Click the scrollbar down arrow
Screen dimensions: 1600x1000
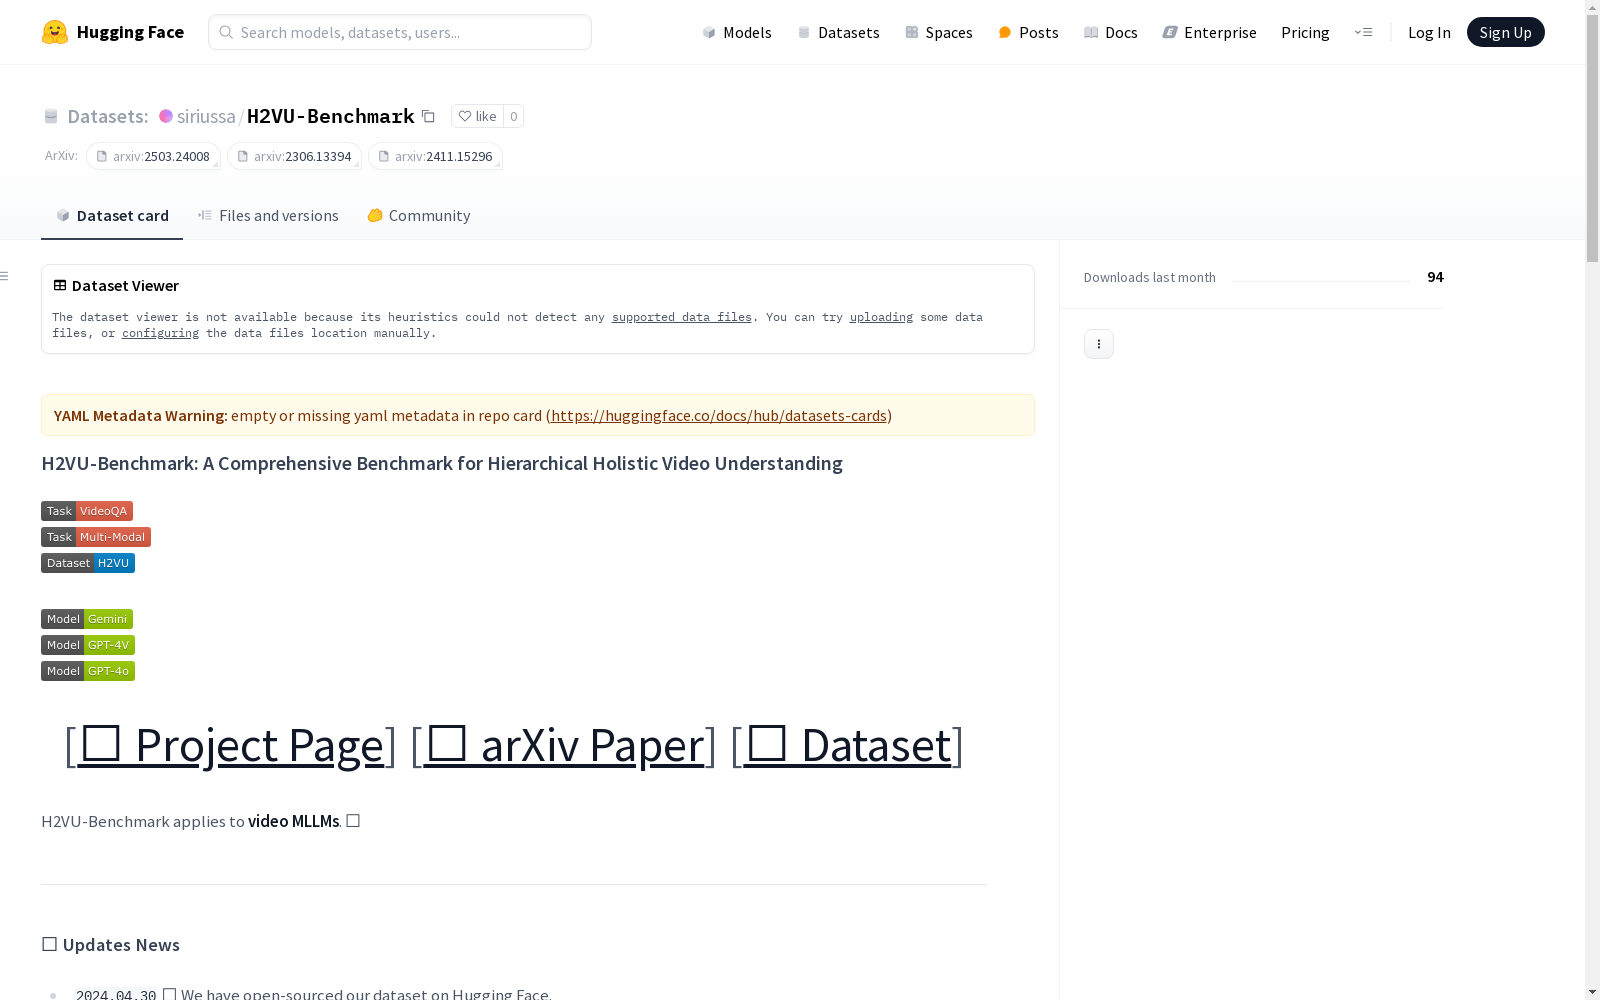click(1592, 993)
